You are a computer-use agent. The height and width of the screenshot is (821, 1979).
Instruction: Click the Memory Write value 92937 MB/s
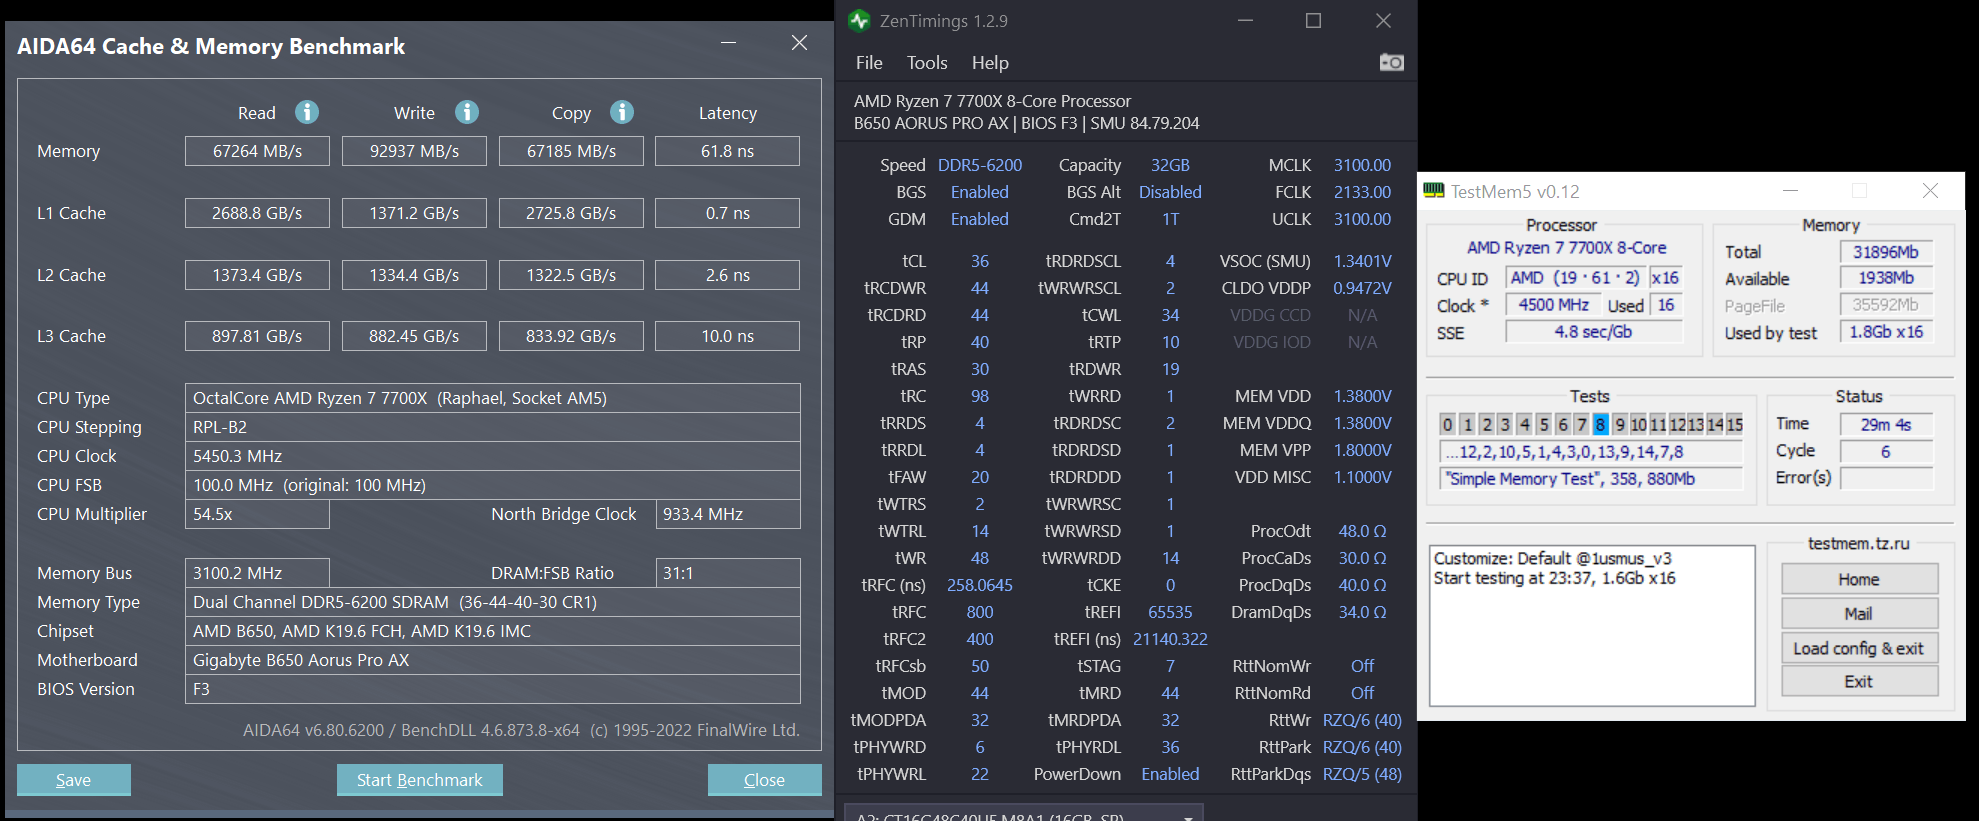click(x=414, y=151)
